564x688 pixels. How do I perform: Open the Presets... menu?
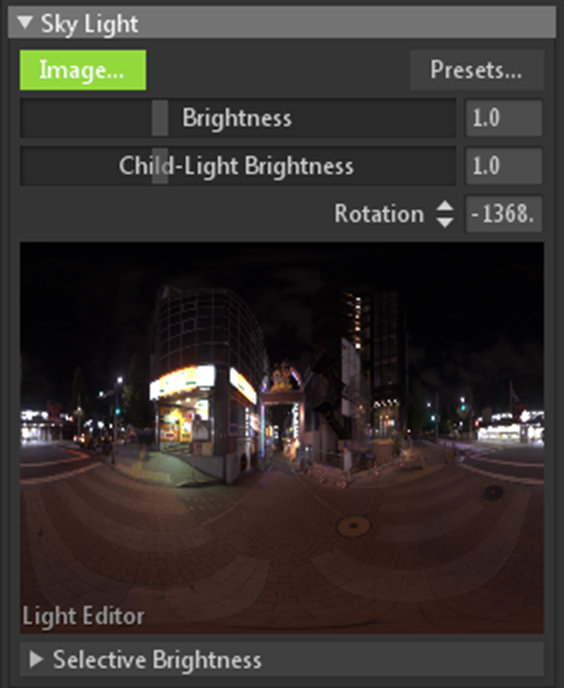[x=477, y=70]
